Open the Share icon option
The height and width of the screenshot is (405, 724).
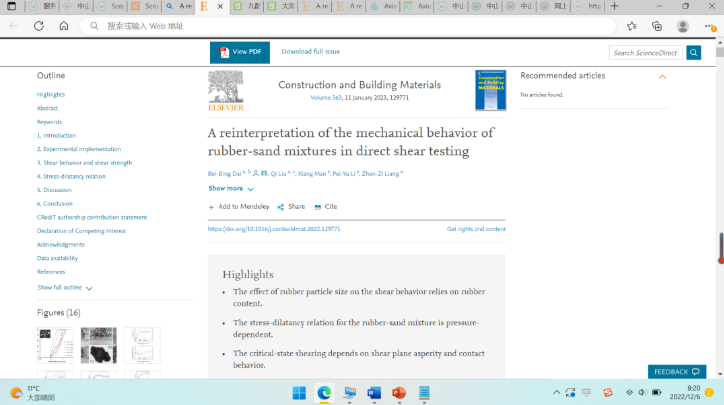coord(281,207)
